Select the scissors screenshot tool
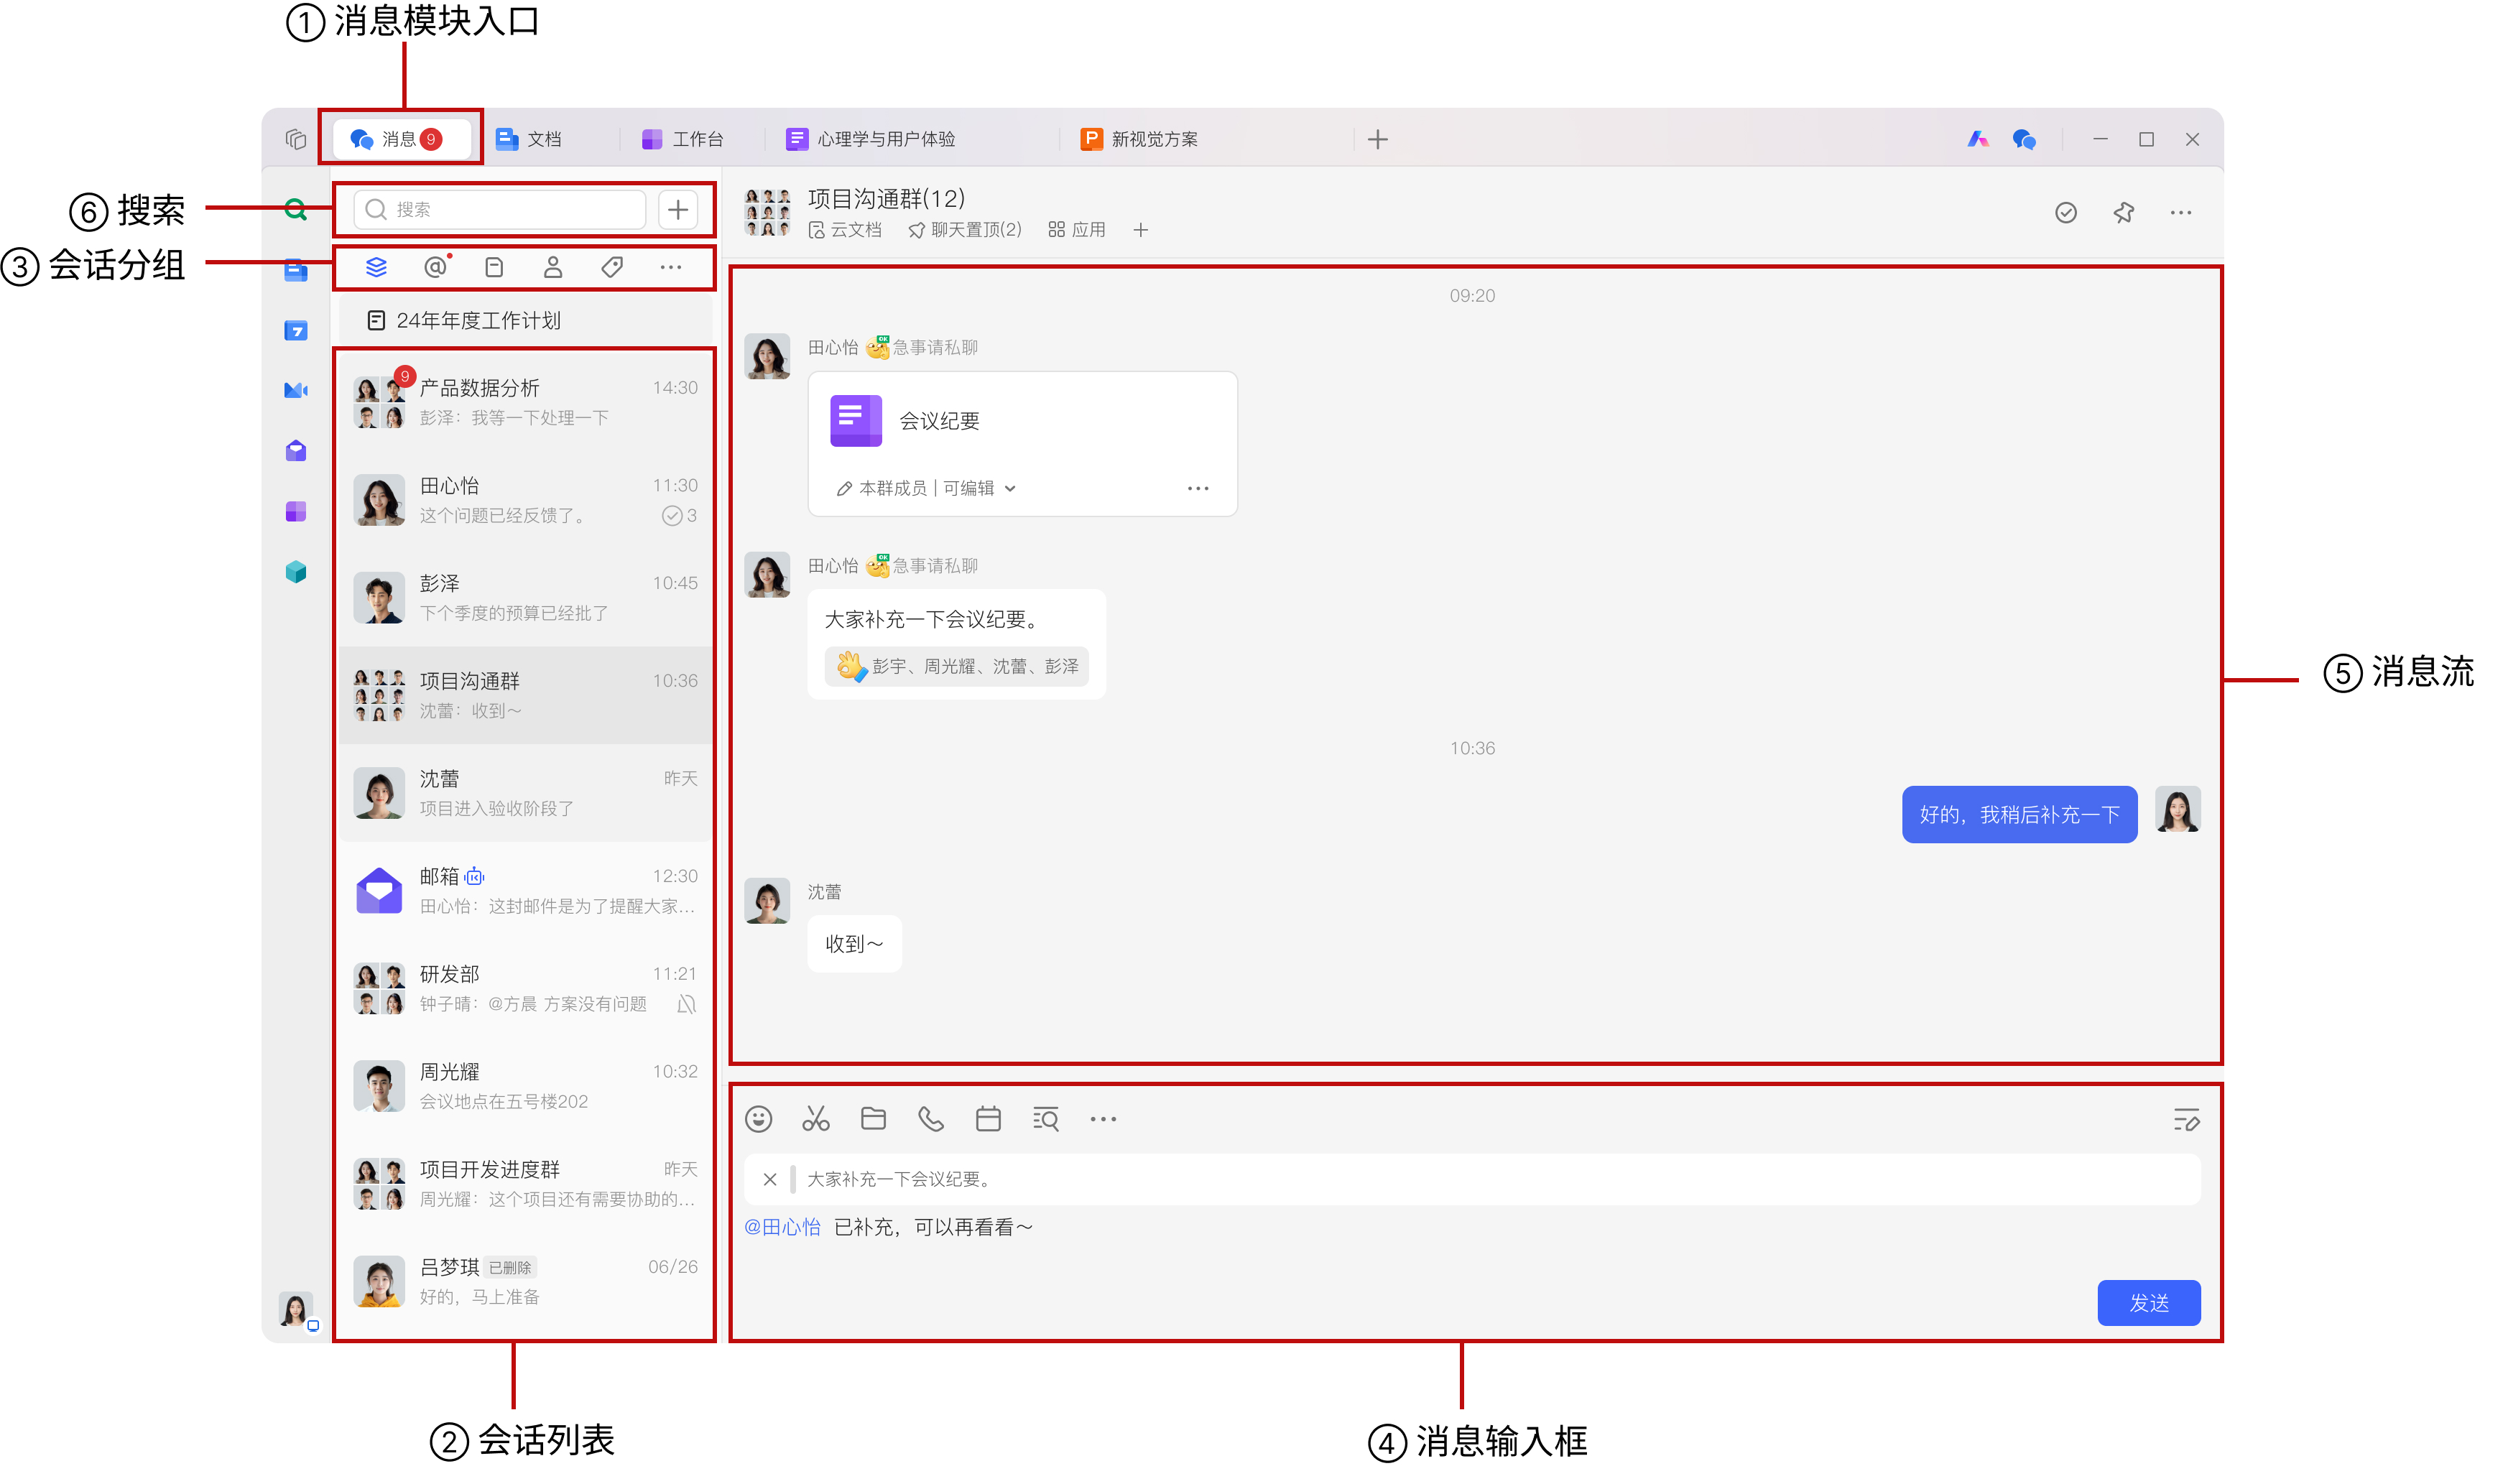 tap(816, 1119)
